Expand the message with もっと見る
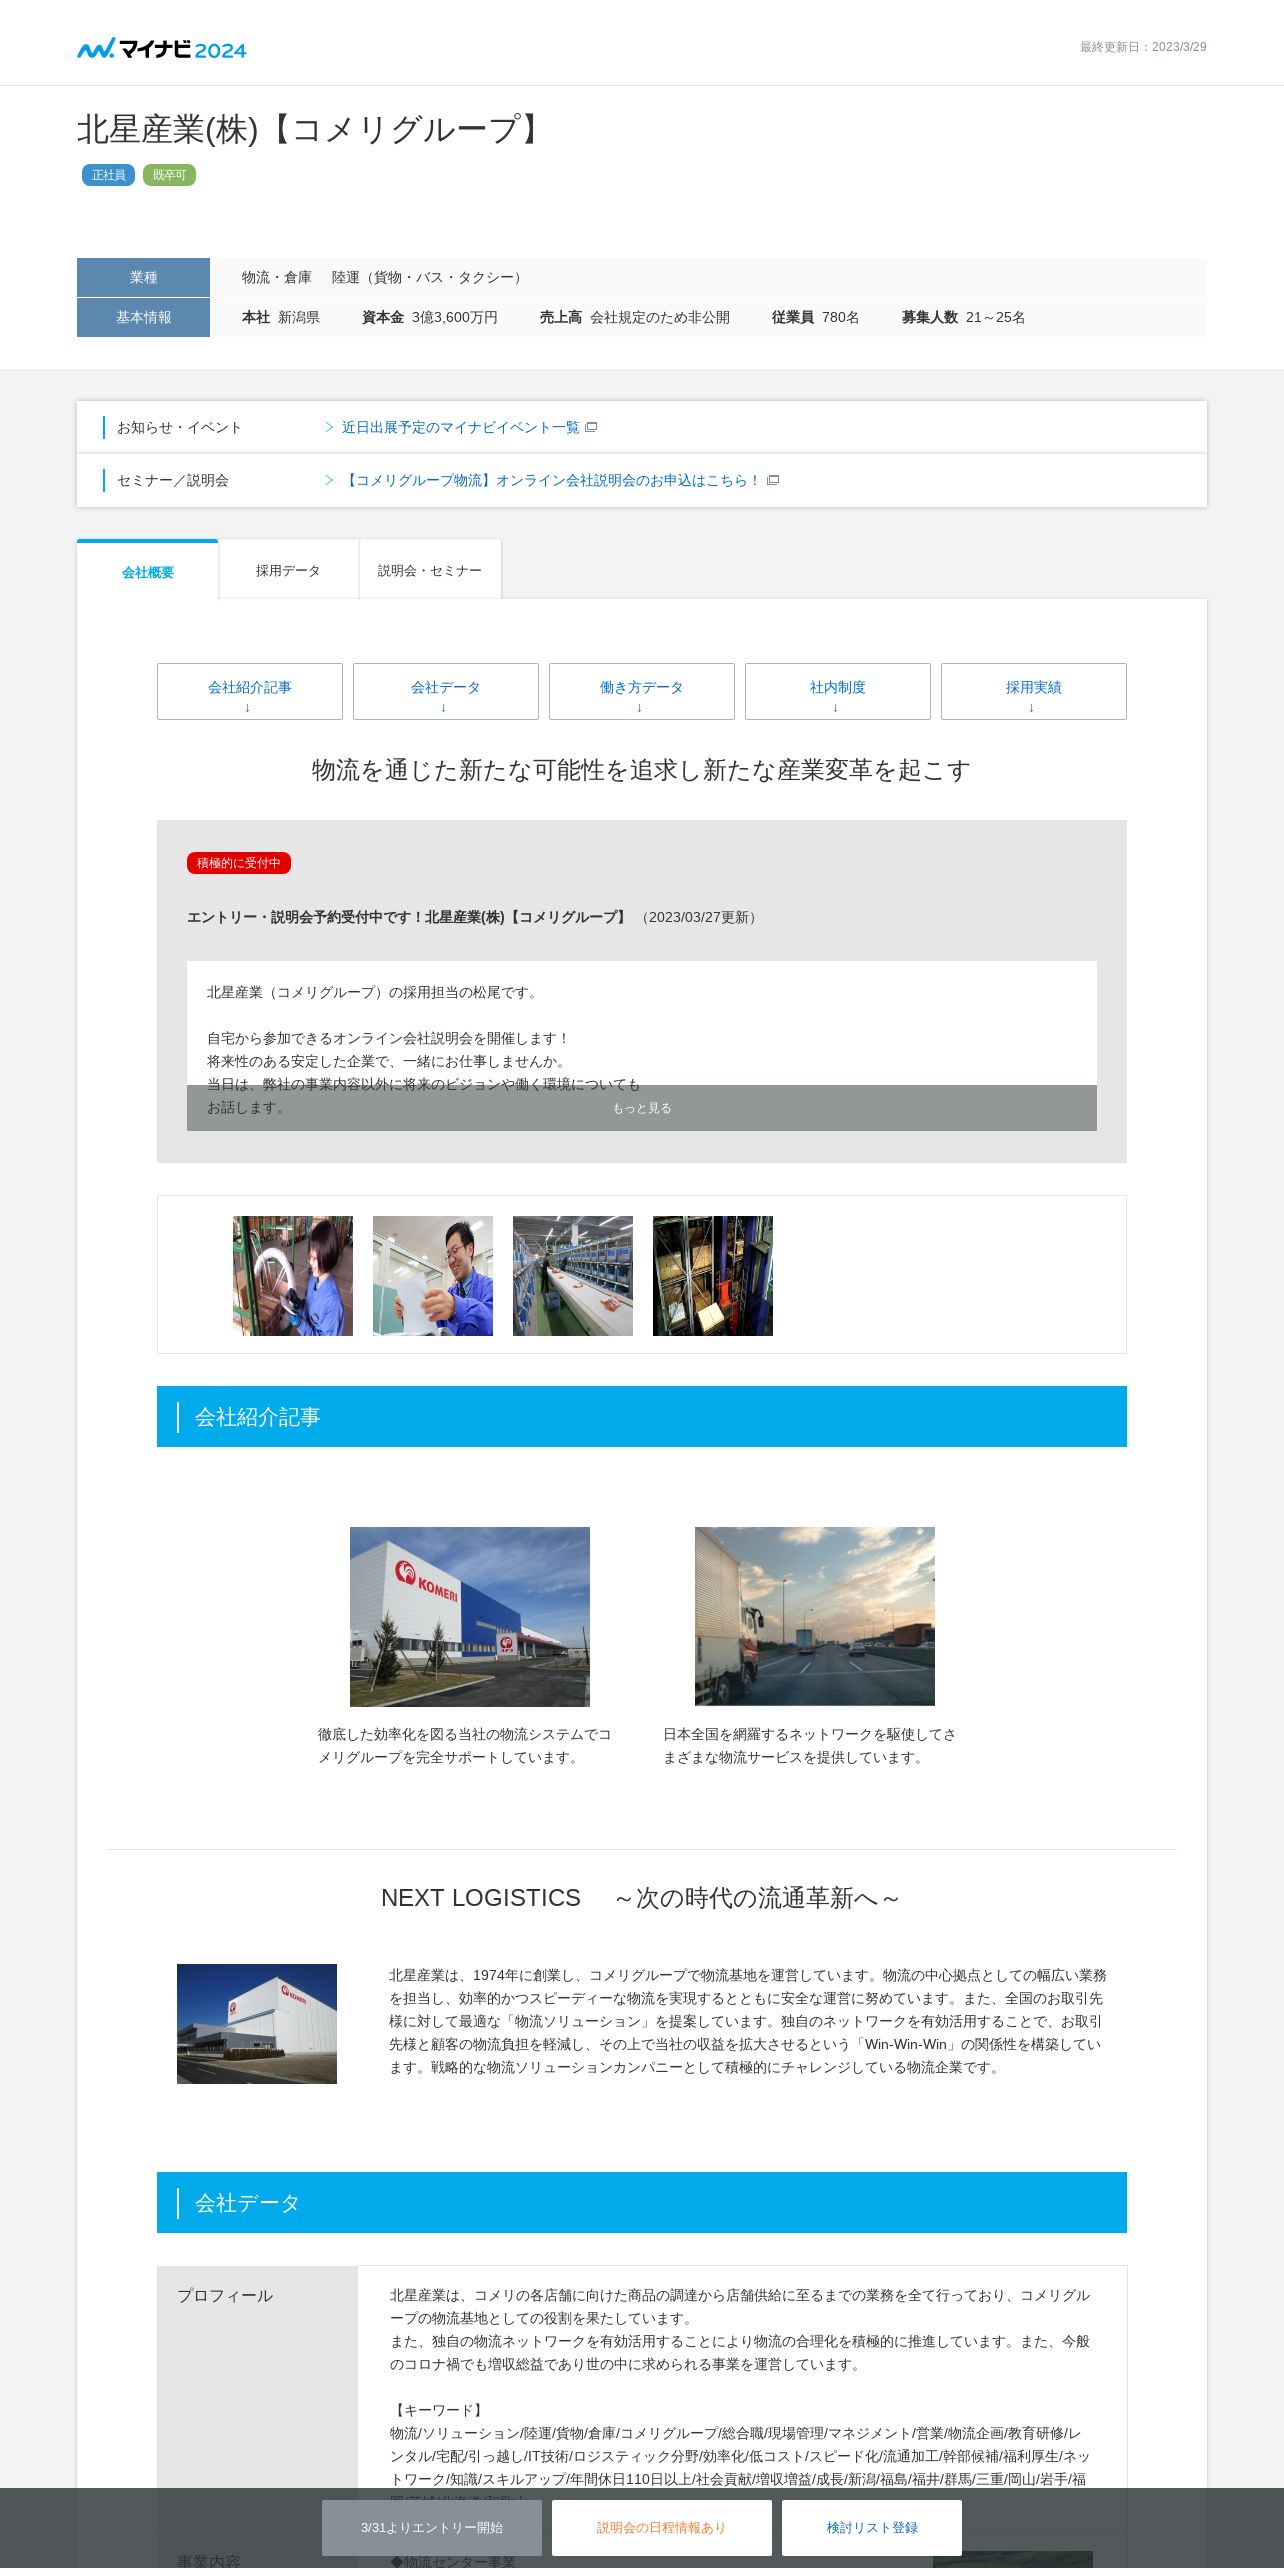 [x=642, y=1108]
